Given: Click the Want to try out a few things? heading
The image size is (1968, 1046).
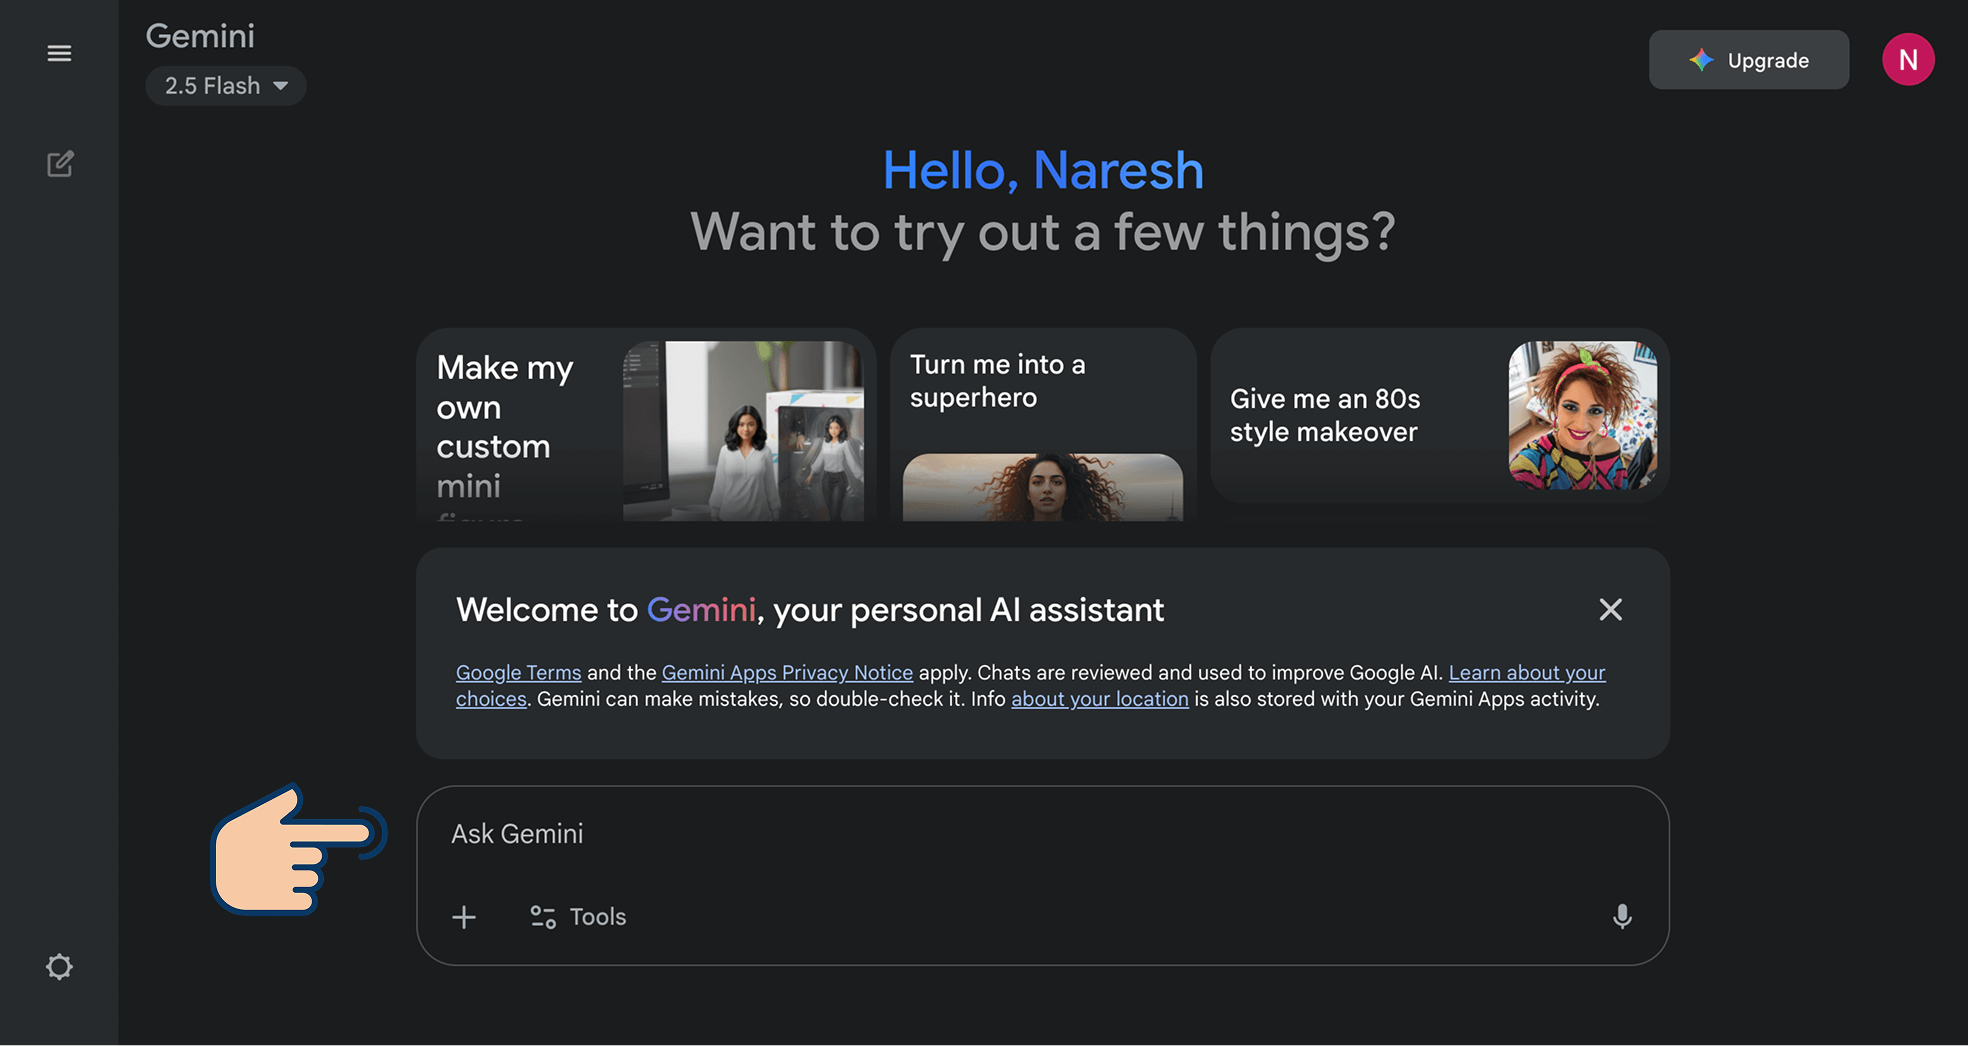Looking at the screenshot, I should [x=1042, y=233].
